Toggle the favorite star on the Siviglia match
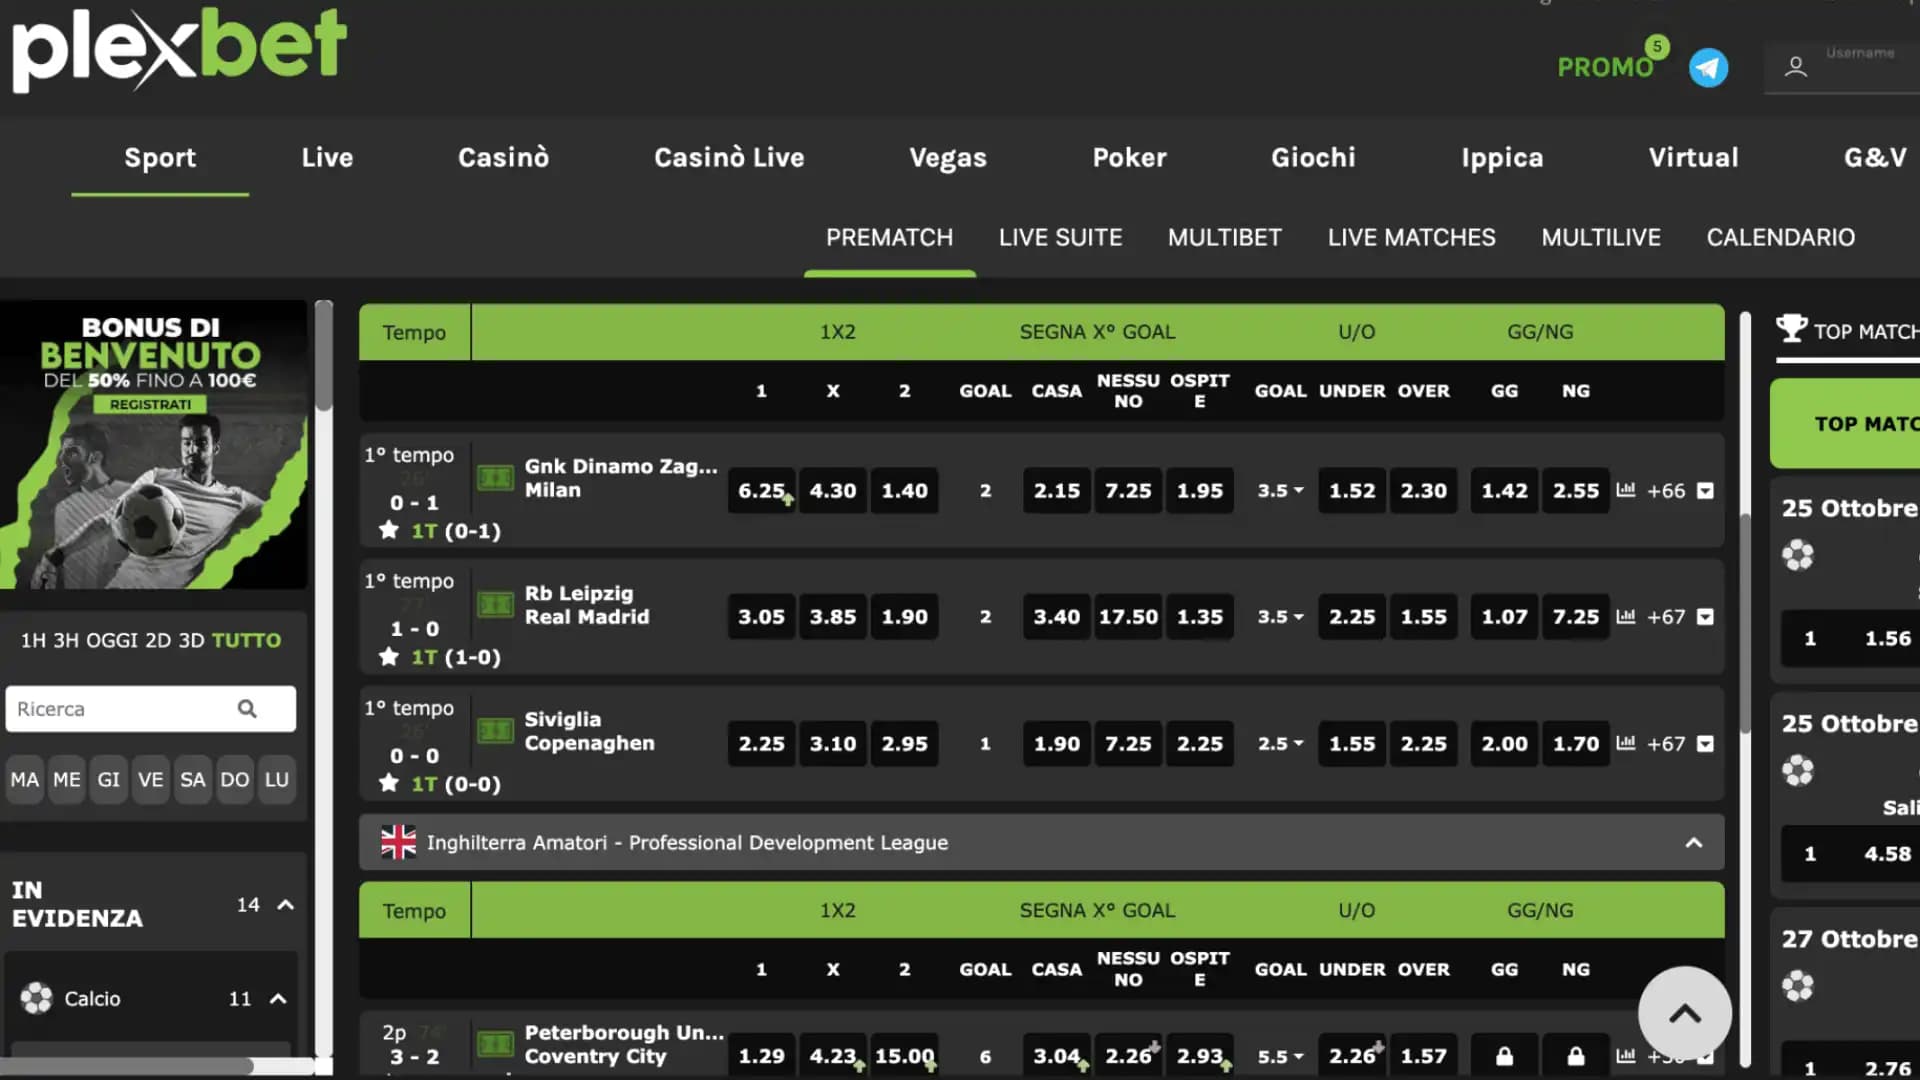The width and height of the screenshot is (1920, 1080). pyautogui.click(x=387, y=784)
